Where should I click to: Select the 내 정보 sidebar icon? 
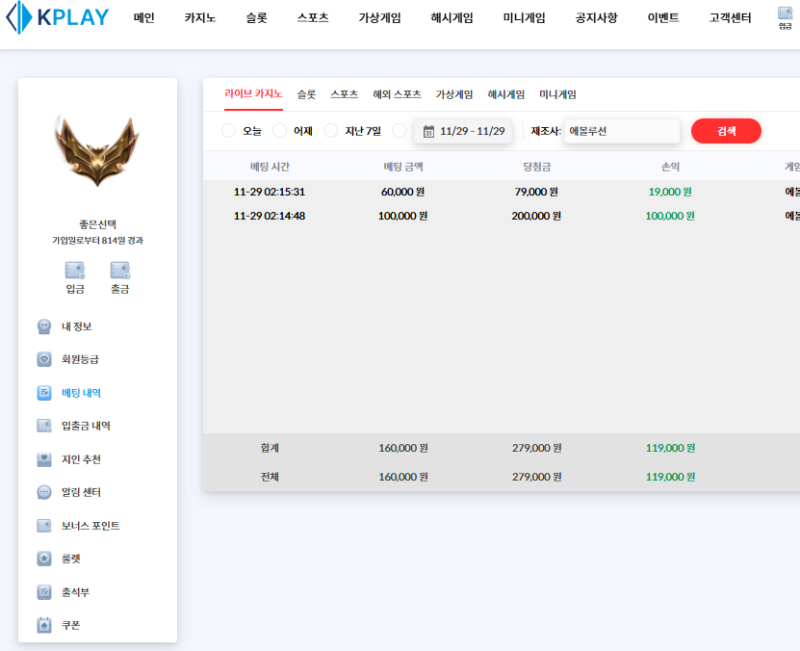(x=42, y=326)
